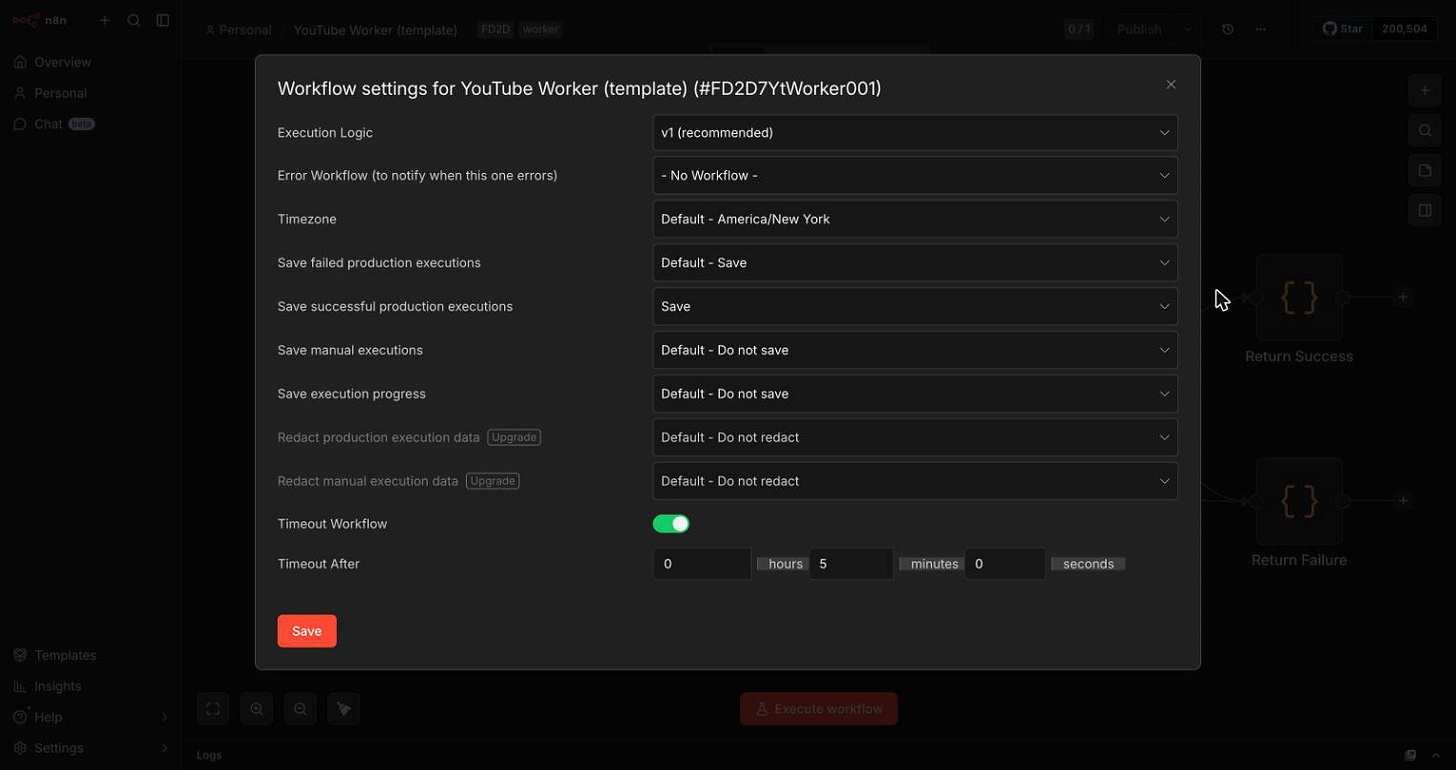The image size is (1456, 770).
Task: Open Insights in sidebar
Action: click(x=90, y=686)
